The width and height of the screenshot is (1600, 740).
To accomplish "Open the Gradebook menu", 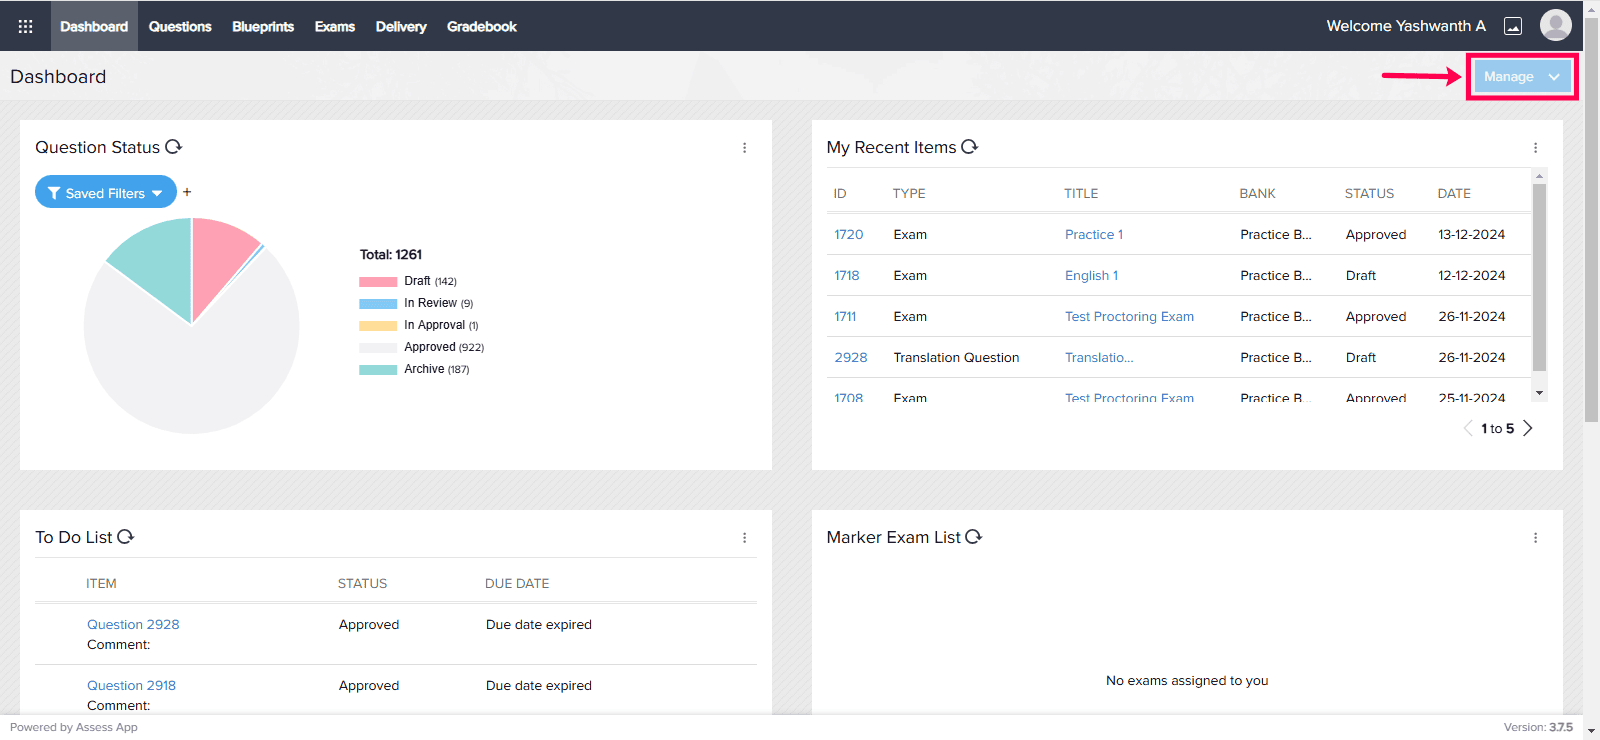I will (x=481, y=26).
